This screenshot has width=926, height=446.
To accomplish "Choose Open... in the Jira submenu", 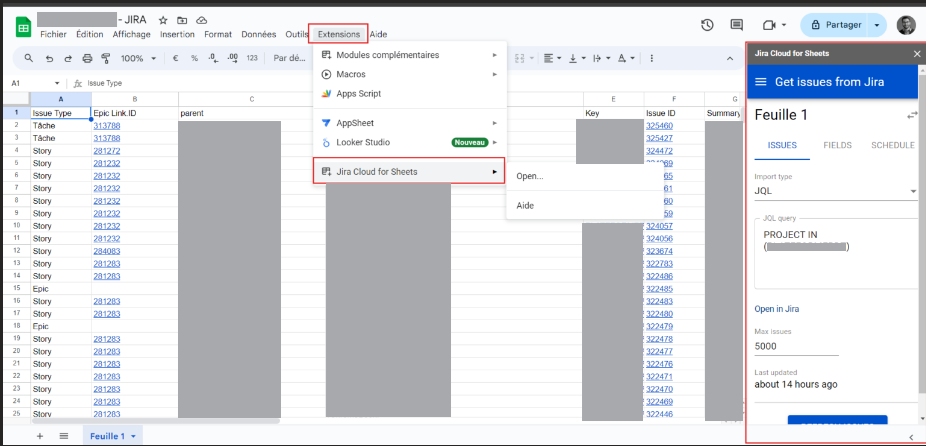I will 584,176.
